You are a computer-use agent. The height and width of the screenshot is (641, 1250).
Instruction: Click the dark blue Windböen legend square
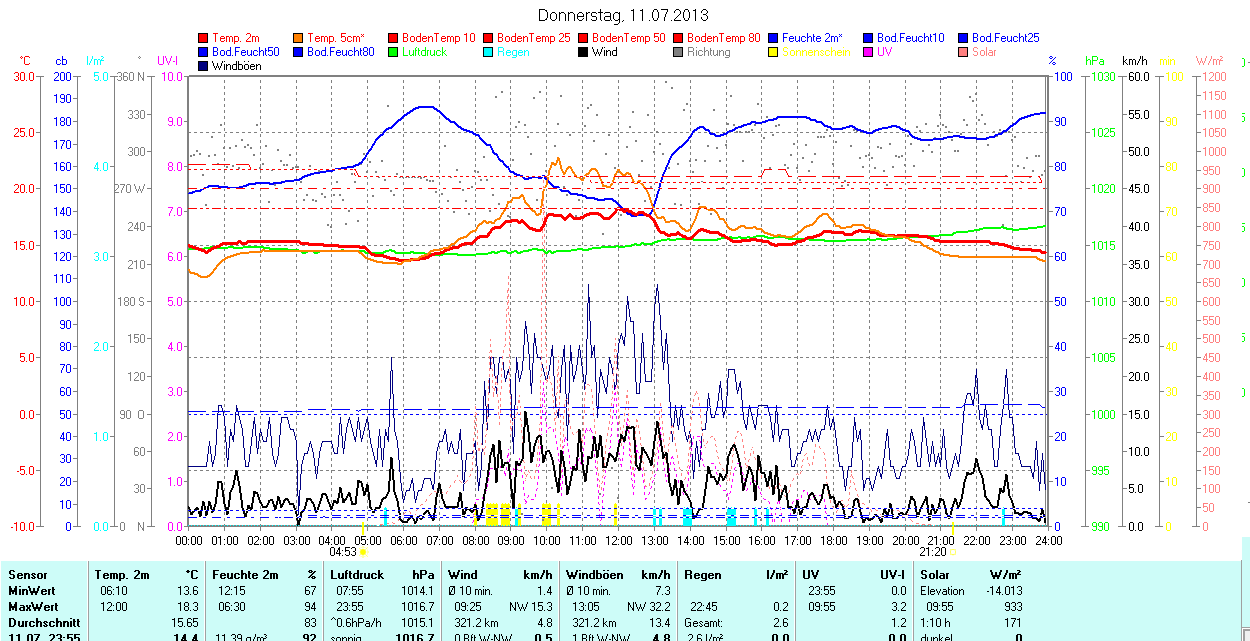click(x=204, y=66)
